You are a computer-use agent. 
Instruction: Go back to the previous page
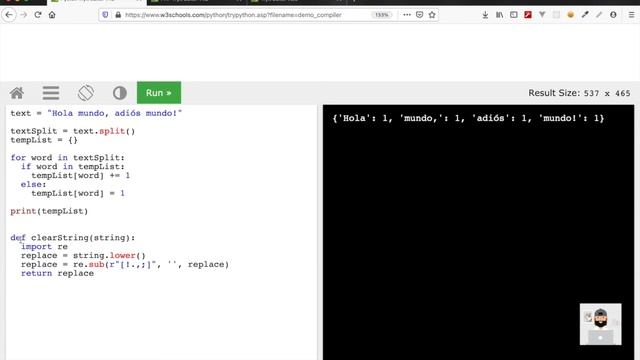[x=9, y=15]
